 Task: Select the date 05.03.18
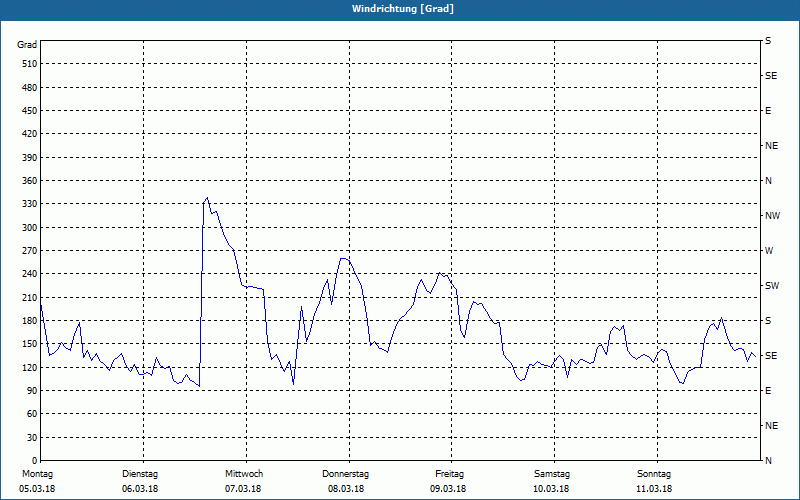tap(37, 489)
